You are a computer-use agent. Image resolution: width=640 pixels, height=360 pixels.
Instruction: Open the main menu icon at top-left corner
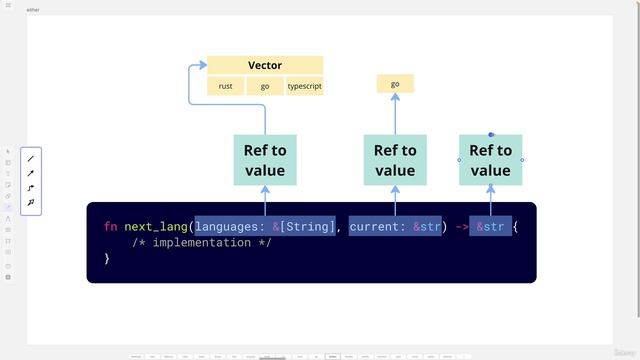click(x=8, y=5)
